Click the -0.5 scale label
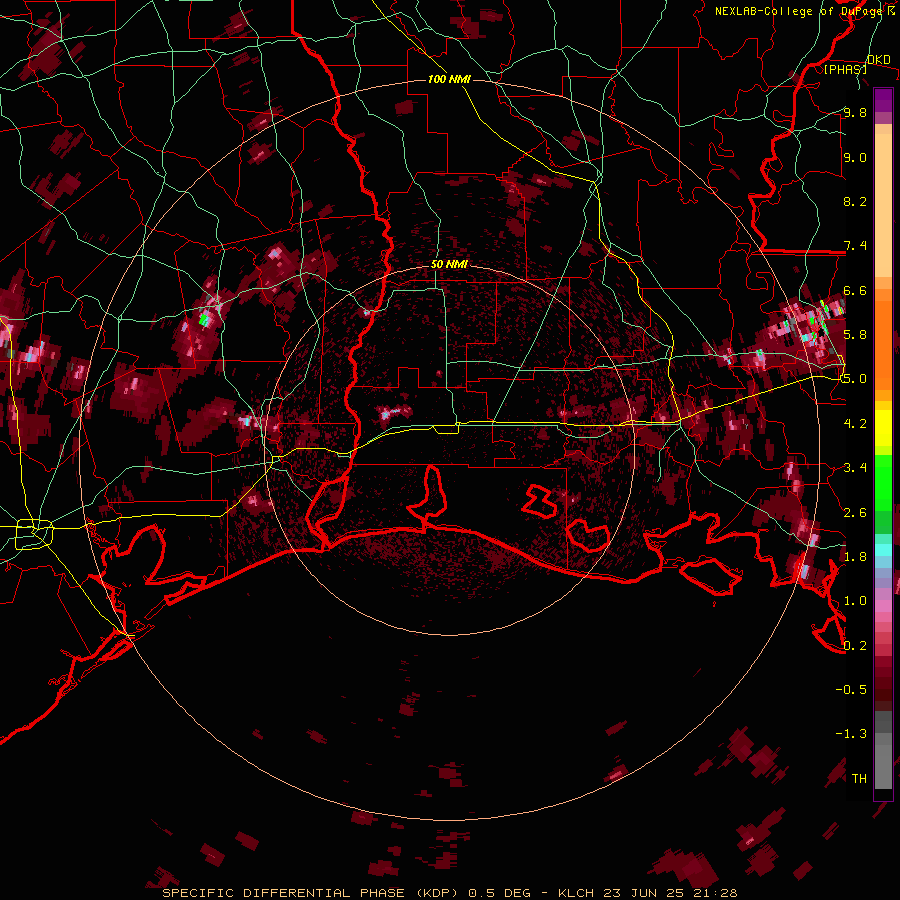 (851, 690)
